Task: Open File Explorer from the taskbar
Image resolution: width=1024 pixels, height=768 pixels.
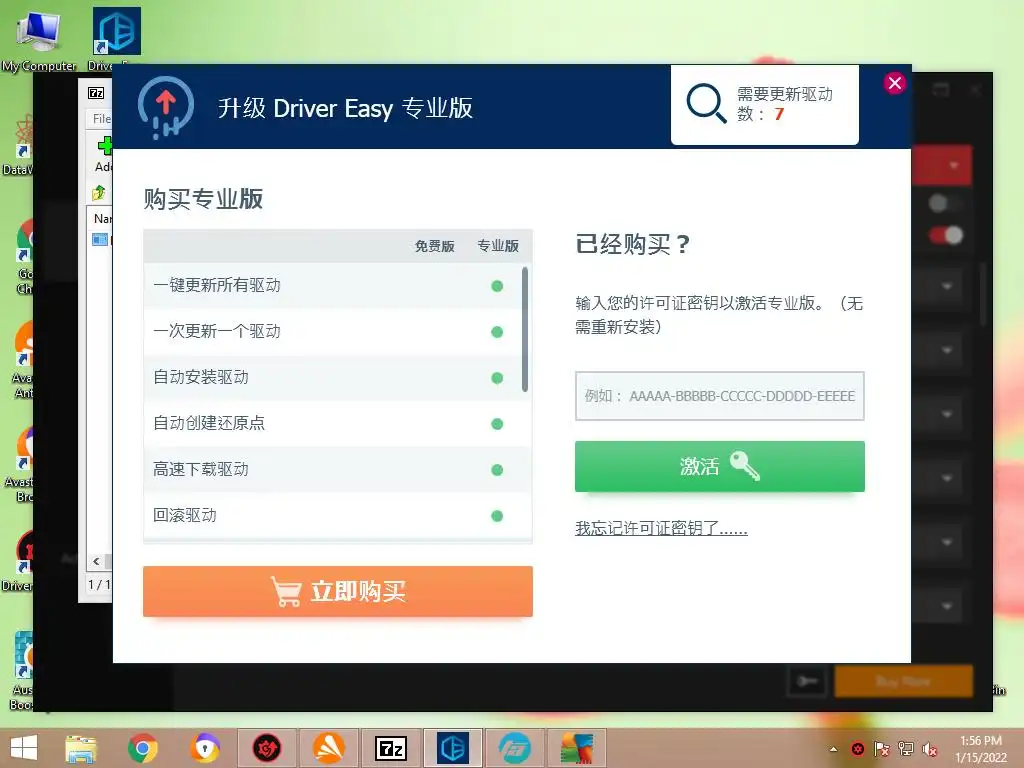Action: click(x=81, y=748)
